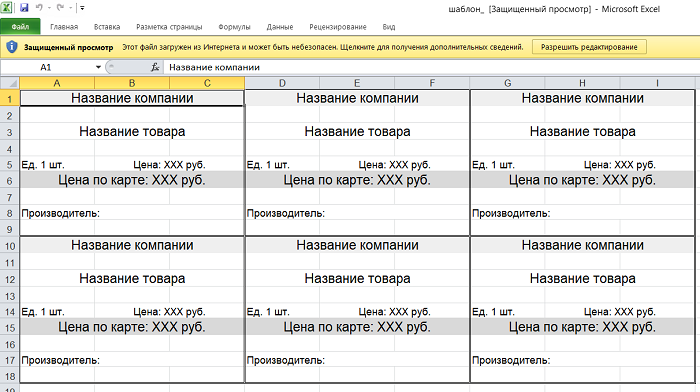This screenshot has height=392, width=700.
Task: Click Производитель: in row 8, column G
Action: pos(511,213)
